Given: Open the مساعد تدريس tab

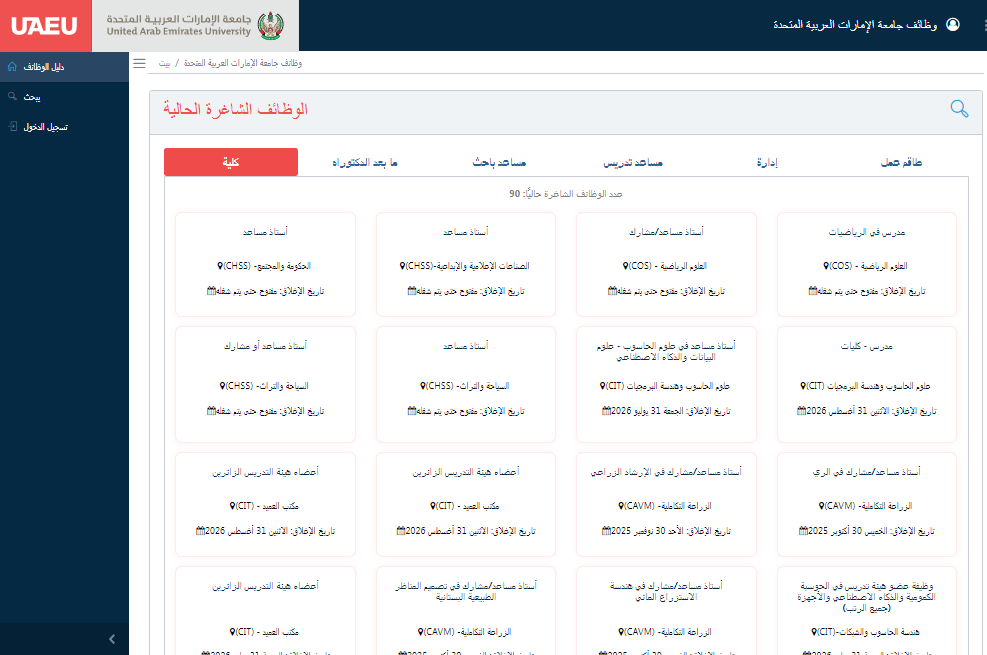Looking at the screenshot, I should (x=632, y=162).
